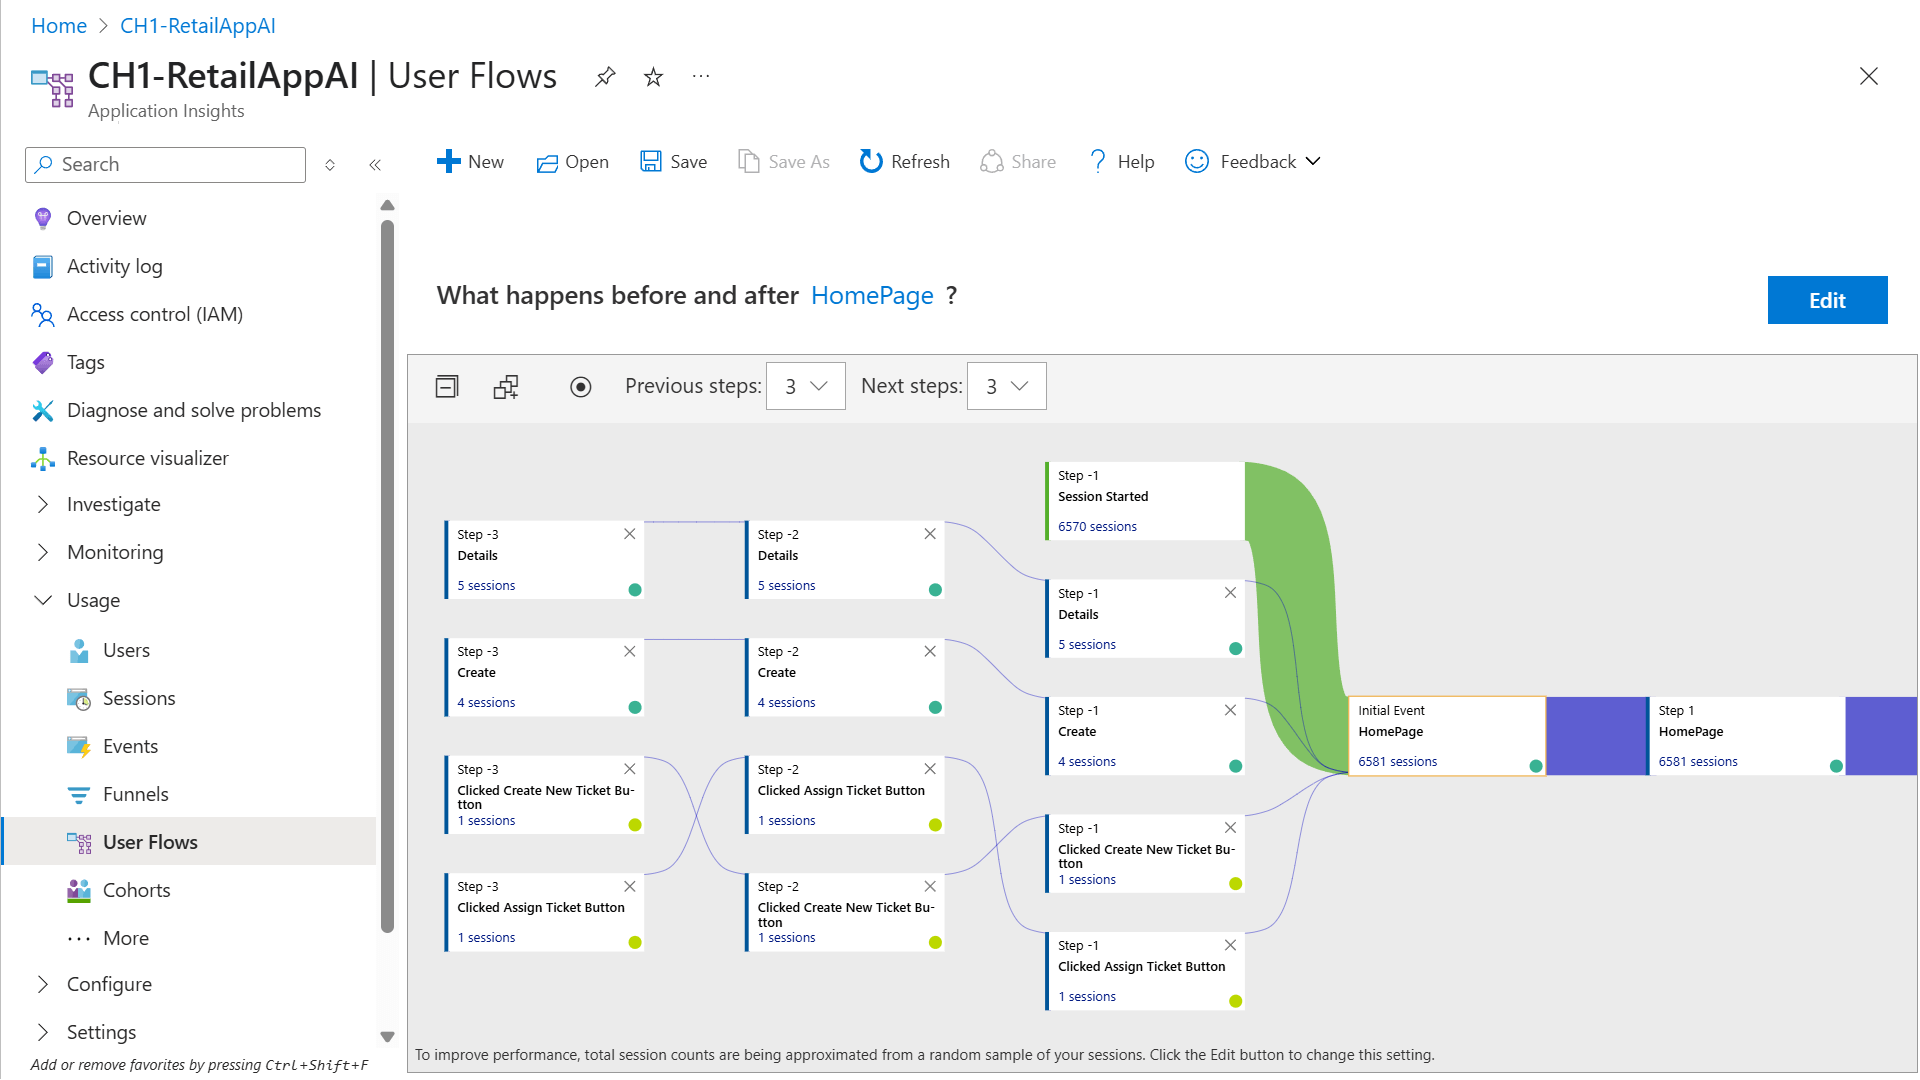
Task: Mark the page as favorite with star
Action: [x=653, y=77]
